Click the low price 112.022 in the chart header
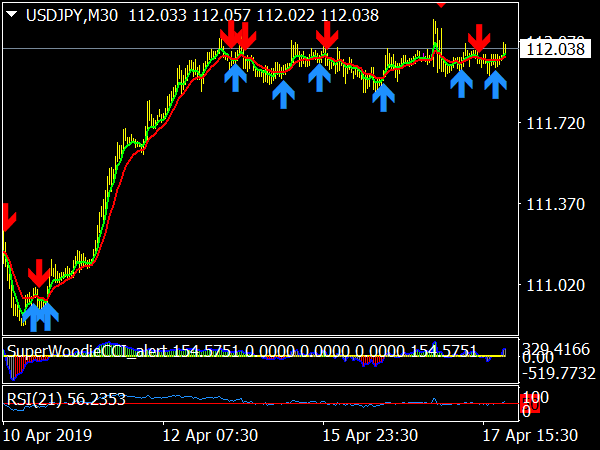This screenshot has width=600, height=450. [285, 16]
